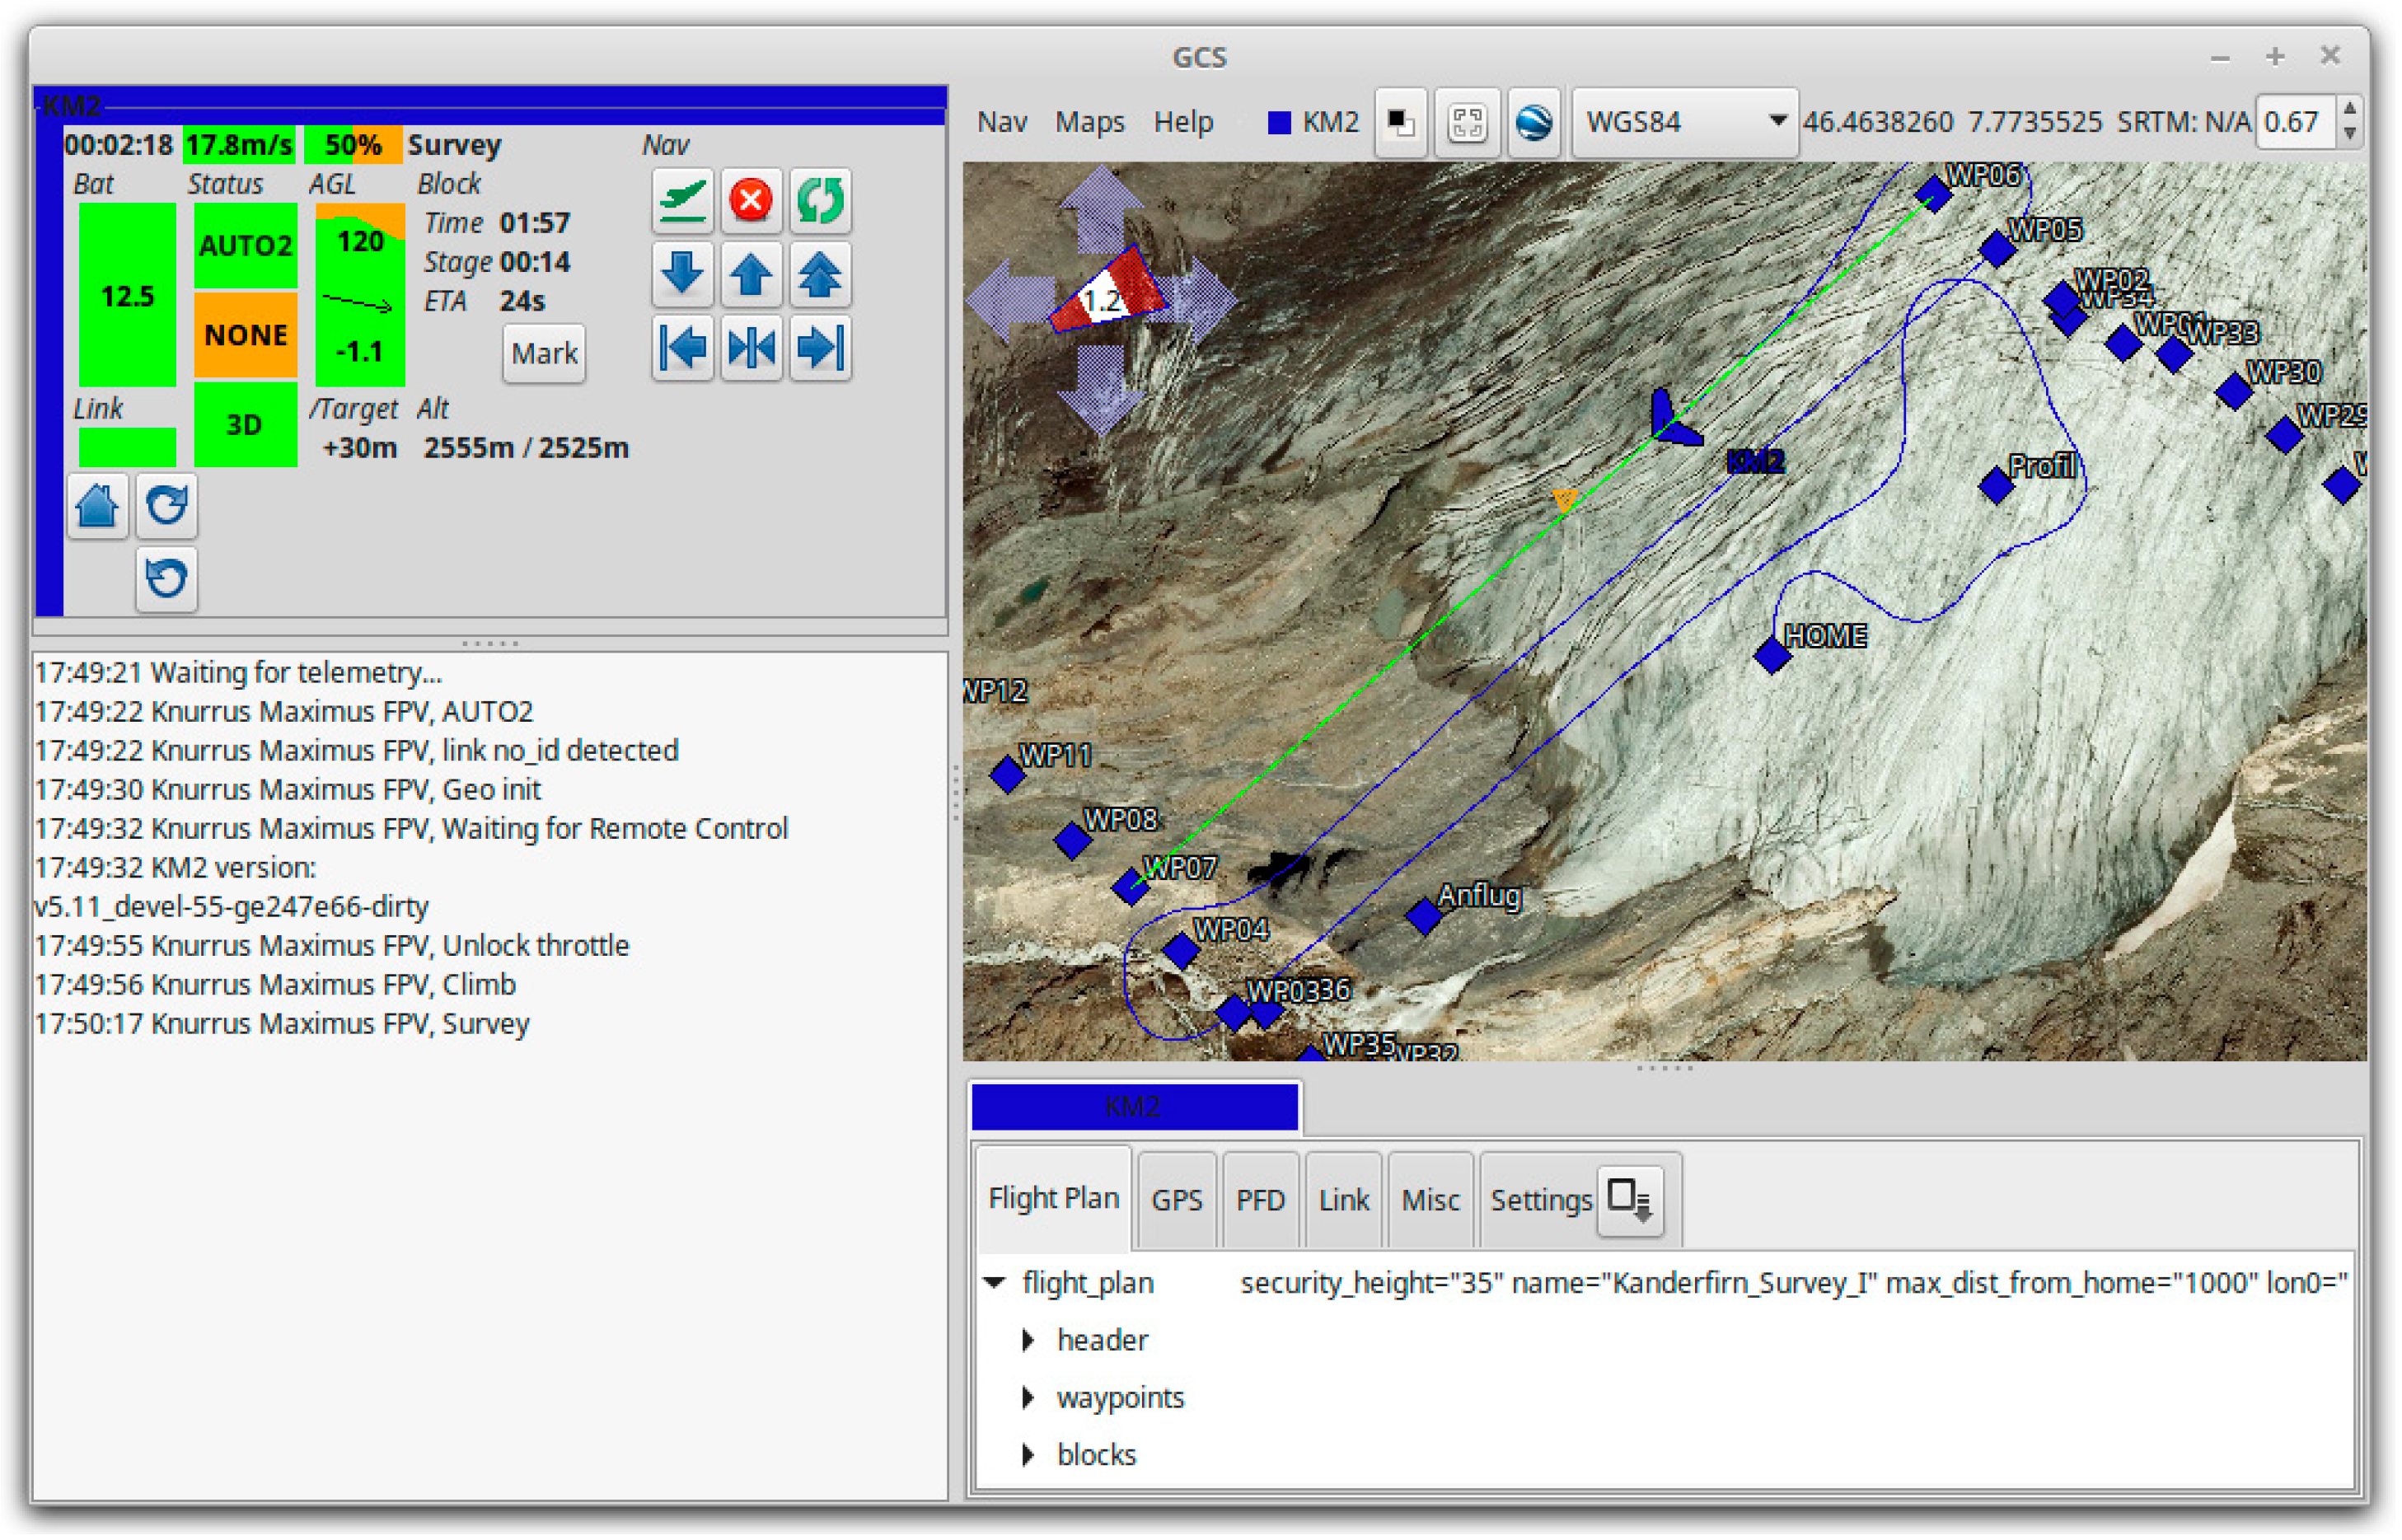2402x1540 pixels.
Task: Click the AUTO2 status mode box
Action: [x=245, y=246]
